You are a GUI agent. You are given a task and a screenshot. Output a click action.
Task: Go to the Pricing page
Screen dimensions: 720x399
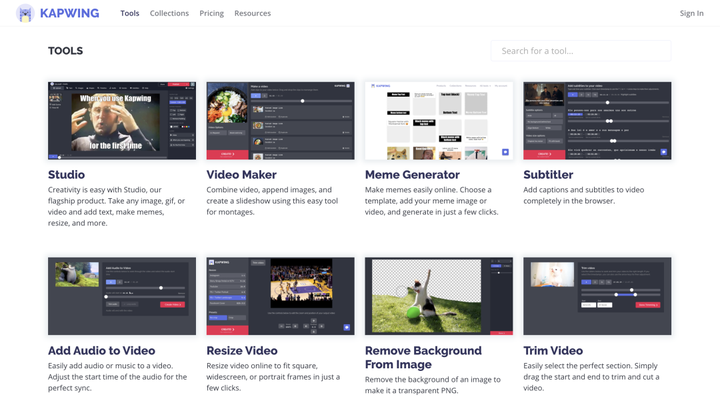pos(212,13)
